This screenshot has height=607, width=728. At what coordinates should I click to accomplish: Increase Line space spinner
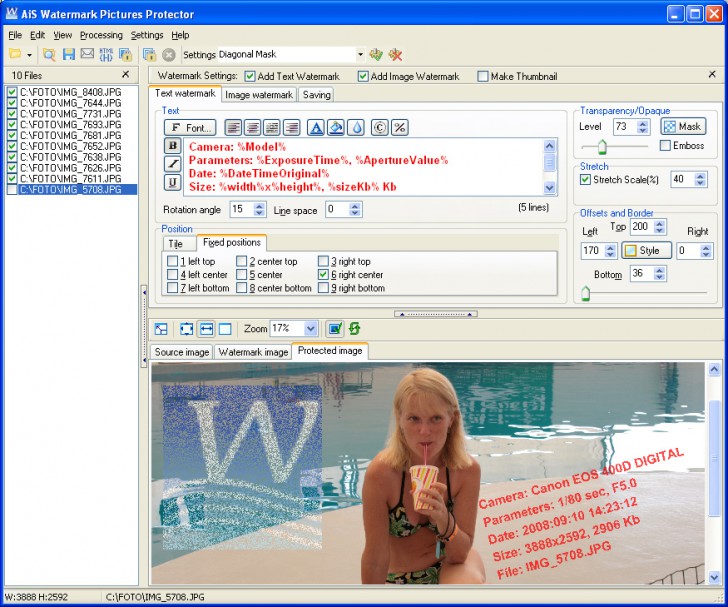pyautogui.click(x=355, y=206)
